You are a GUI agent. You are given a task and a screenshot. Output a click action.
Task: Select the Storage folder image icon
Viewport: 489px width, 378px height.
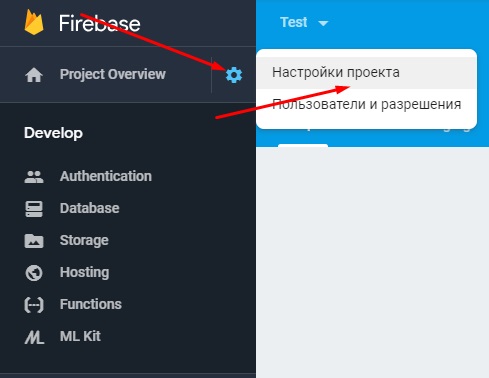(34, 241)
